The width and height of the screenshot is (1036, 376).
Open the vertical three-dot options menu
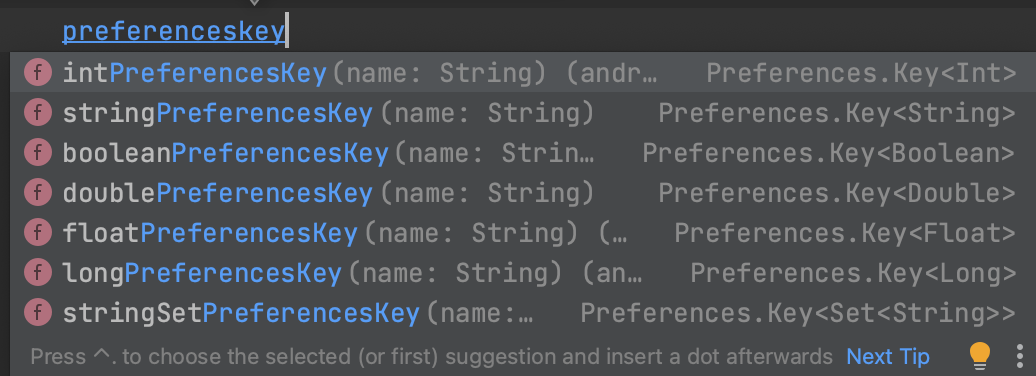(1019, 356)
